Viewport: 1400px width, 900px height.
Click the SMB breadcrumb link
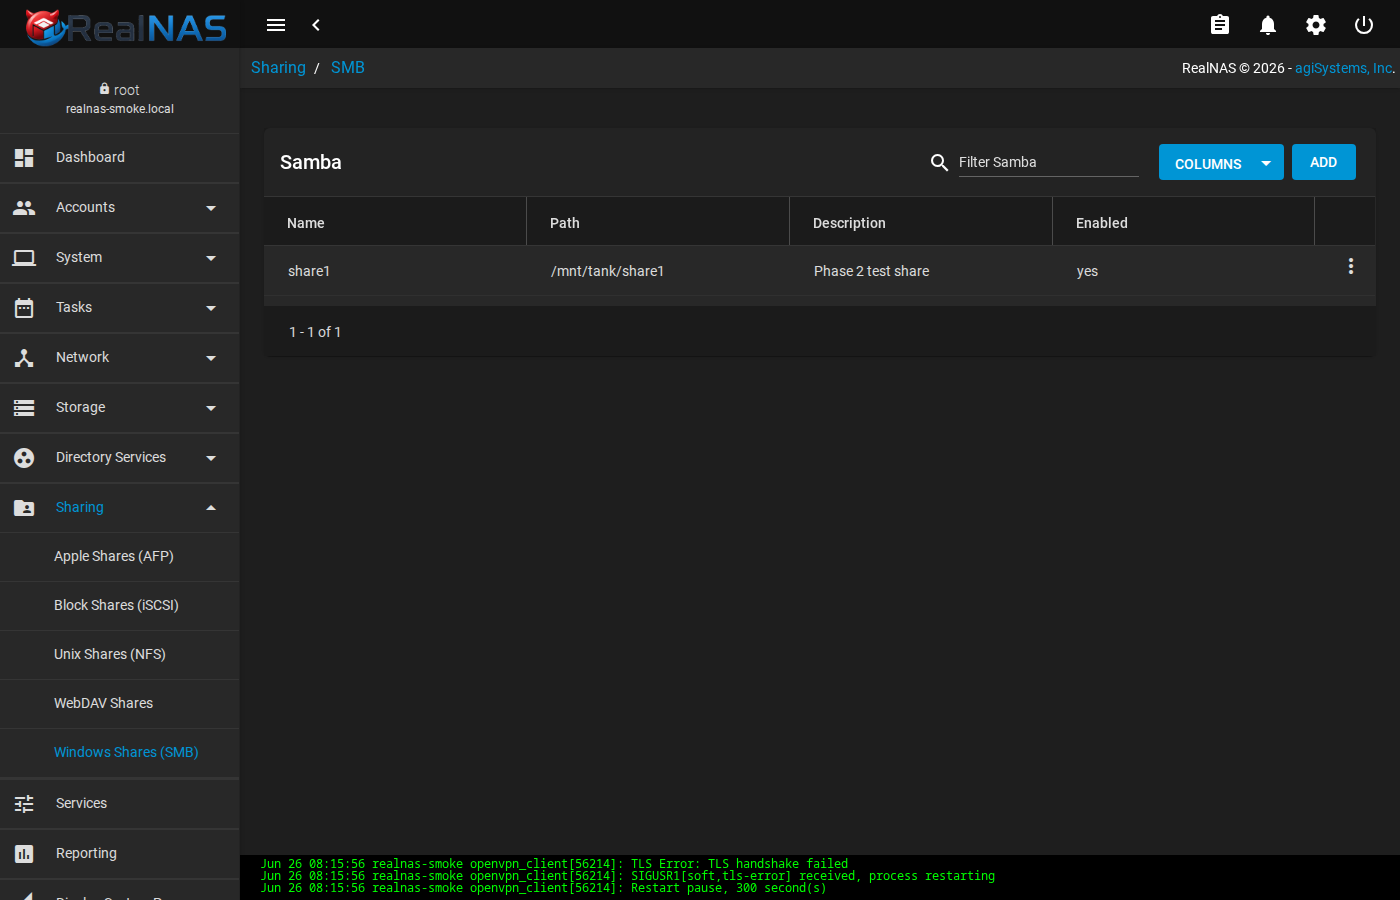(x=348, y=67)
